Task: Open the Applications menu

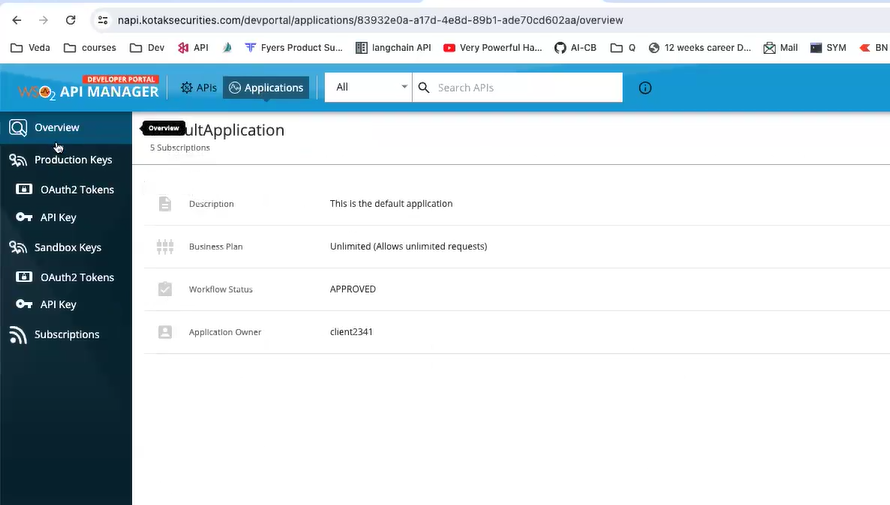Action: coord(266,87)
